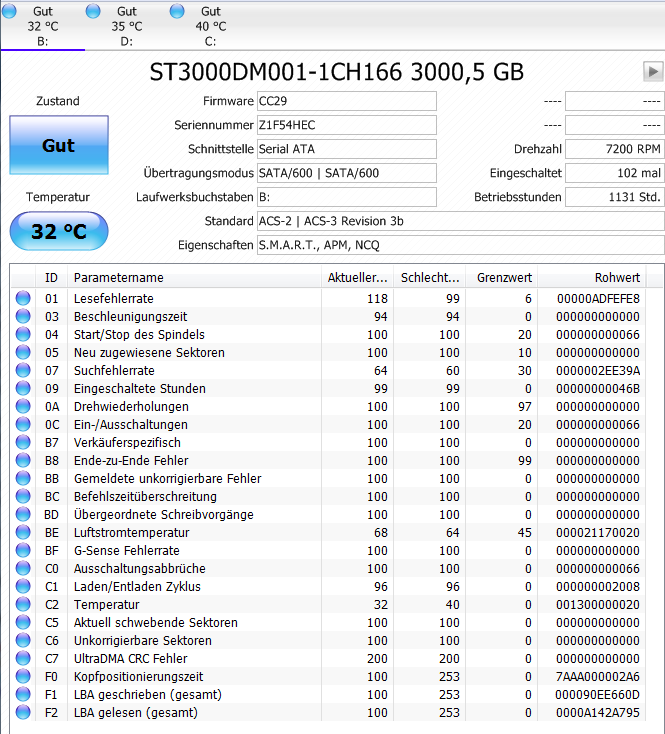The image size is (665, 734).
Task: Click the Gut health status button
Action: (59, 145)
